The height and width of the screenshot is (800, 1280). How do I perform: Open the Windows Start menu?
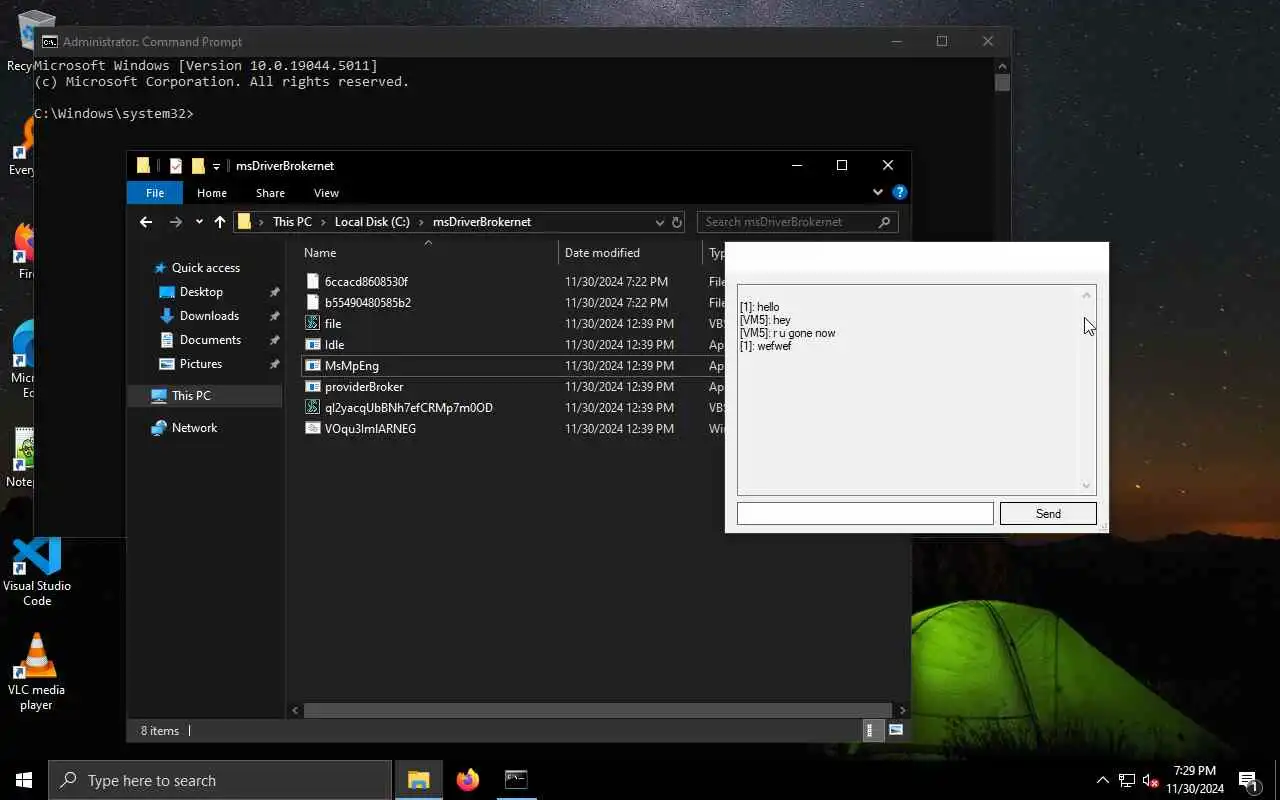24,780
